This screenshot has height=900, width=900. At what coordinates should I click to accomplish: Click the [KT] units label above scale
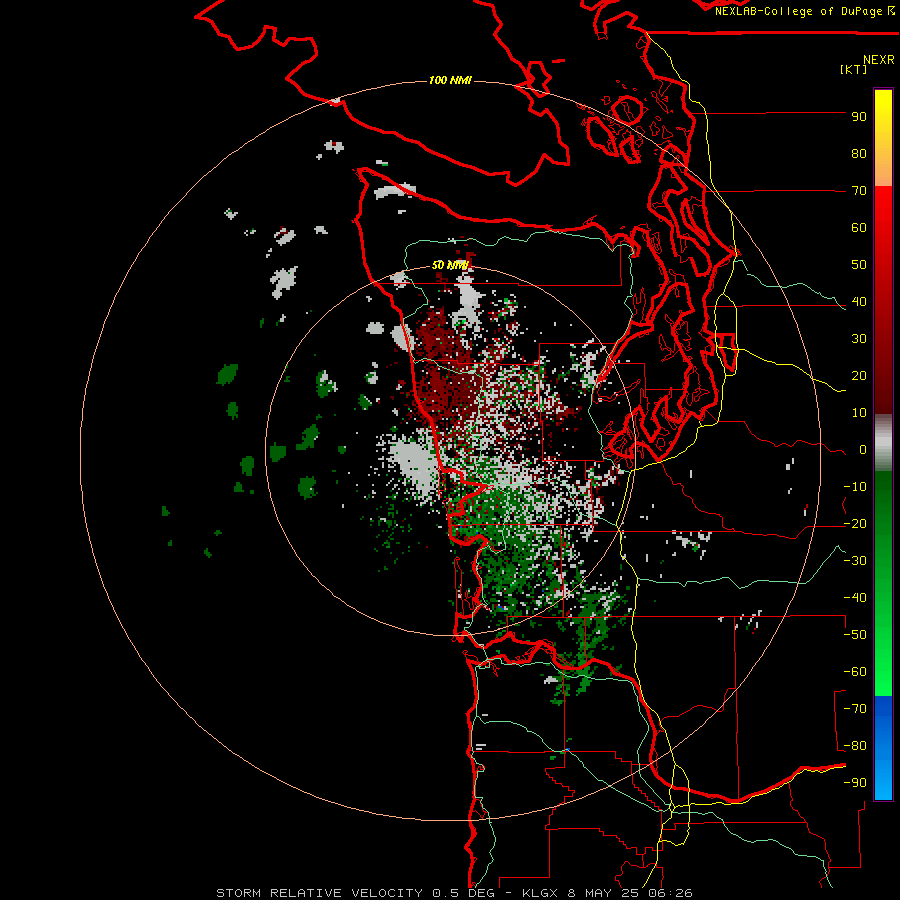tap(854, 69)
